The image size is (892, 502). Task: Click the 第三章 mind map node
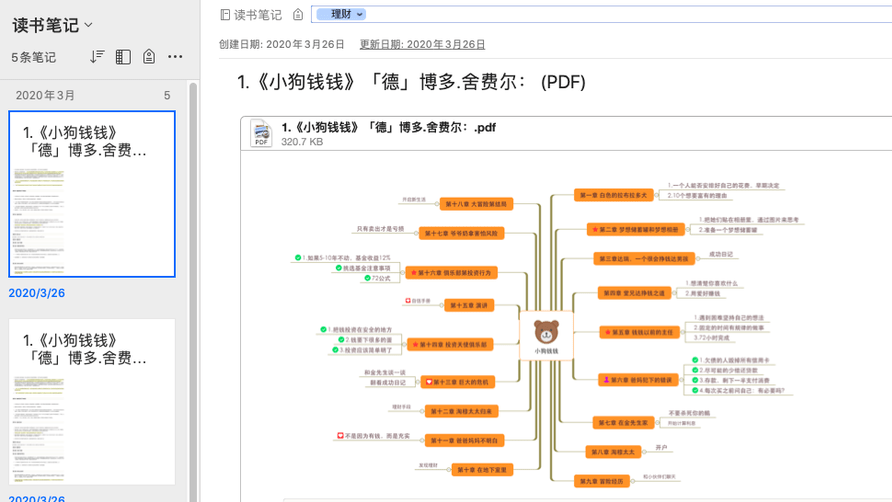pos(644,258)
